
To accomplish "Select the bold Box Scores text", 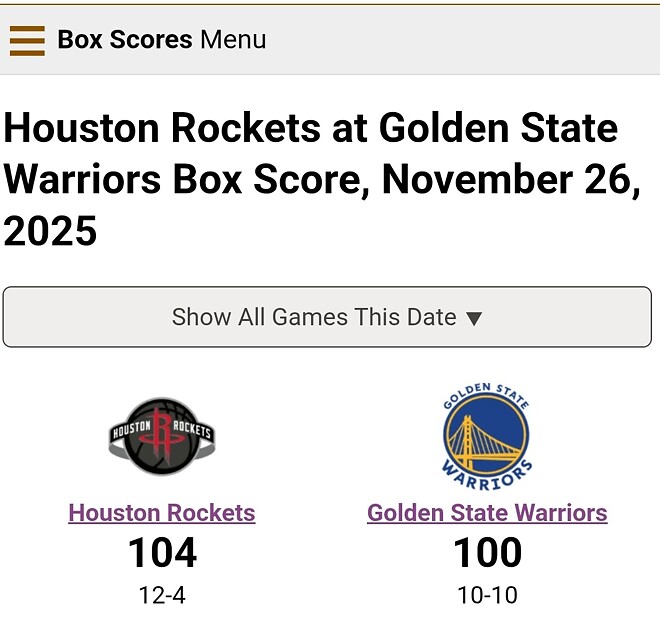I will (x=124, y=40).
